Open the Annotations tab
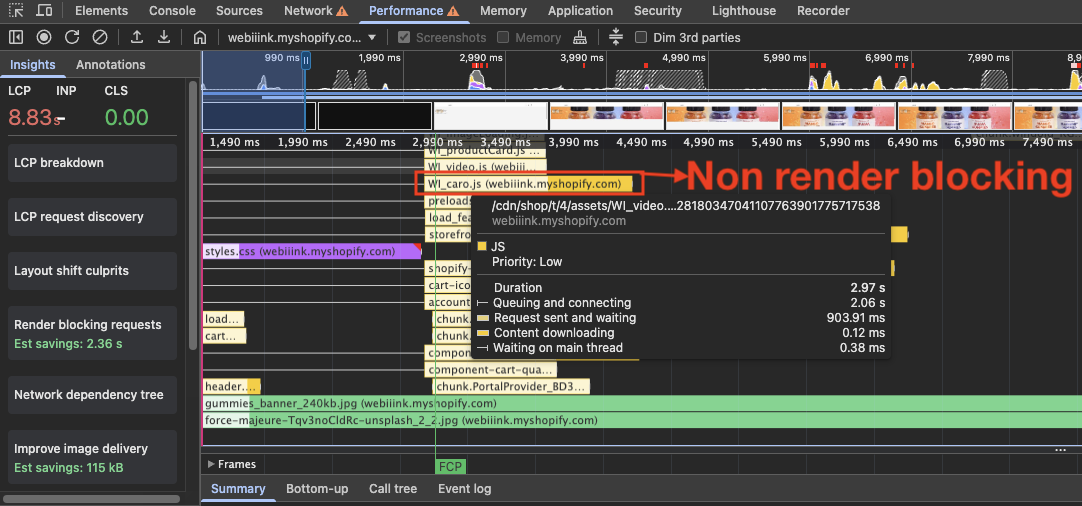This screenshot has height=506, width=1082. pos(110,64)
